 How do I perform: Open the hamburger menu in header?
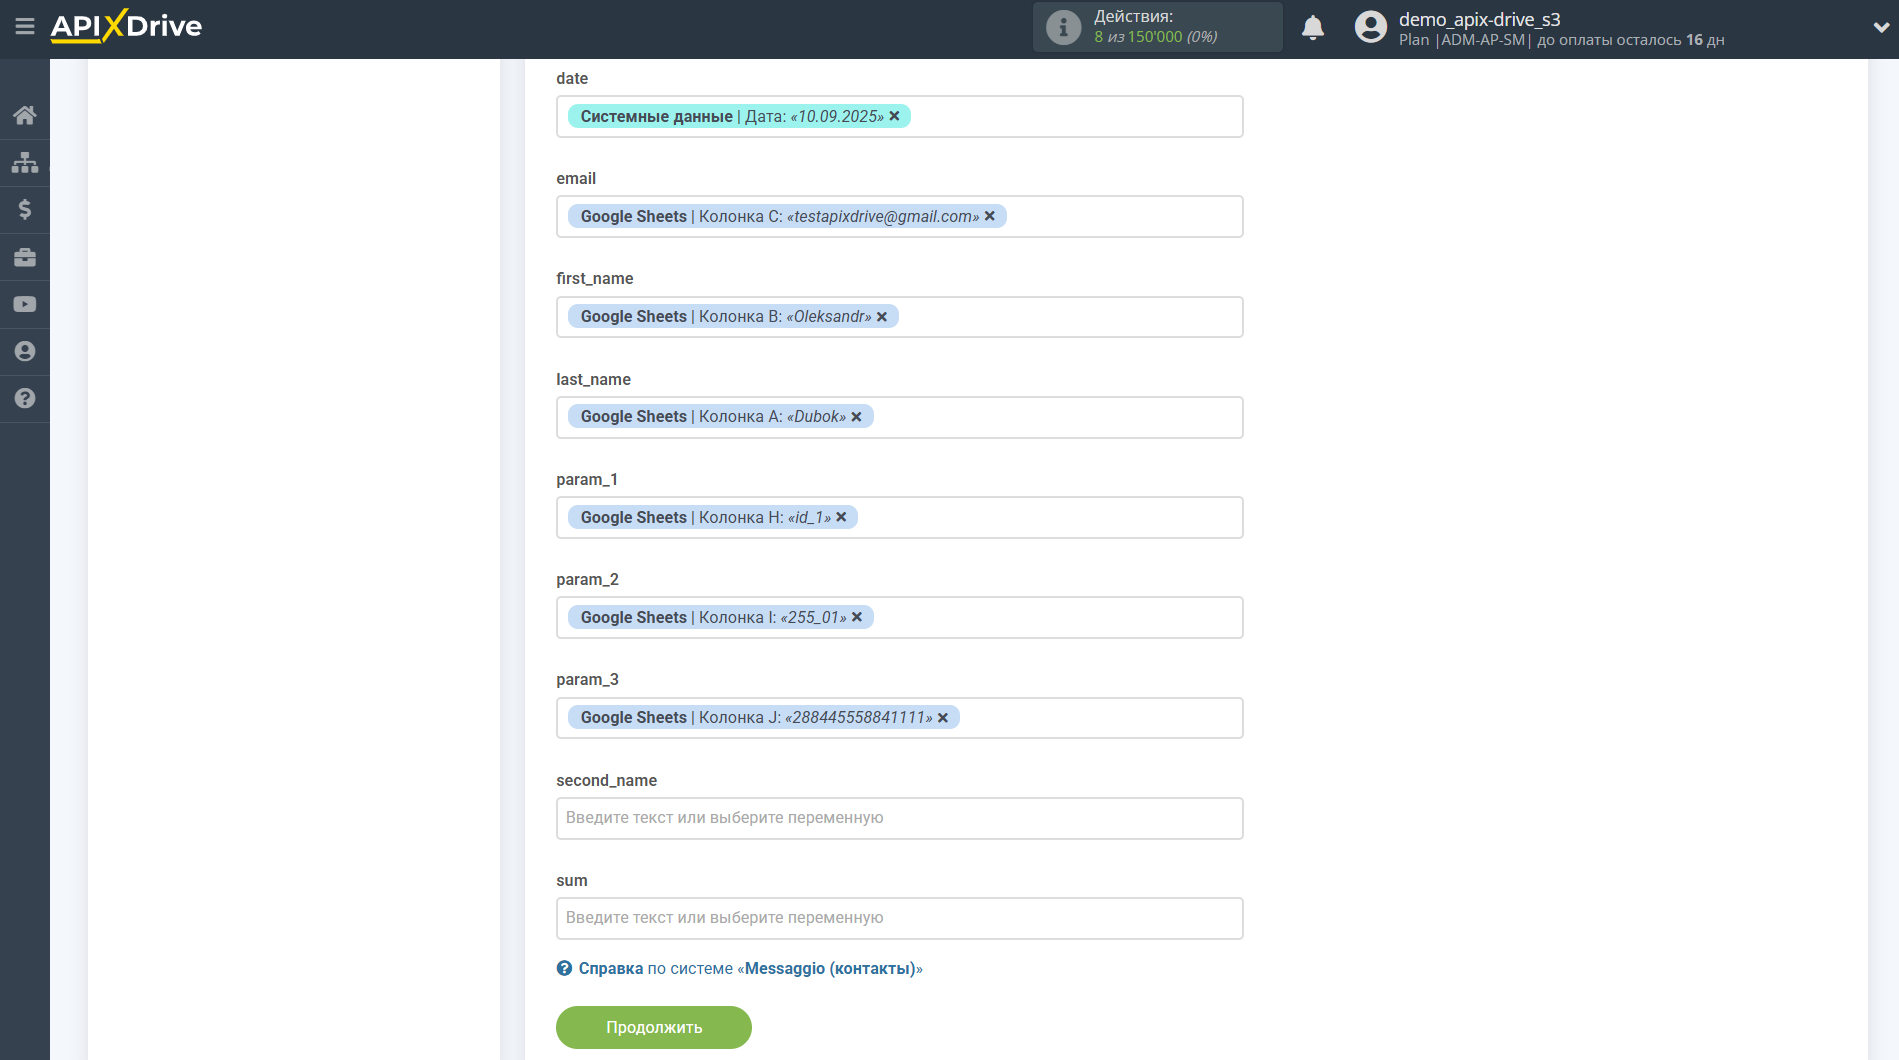[25, 27]
